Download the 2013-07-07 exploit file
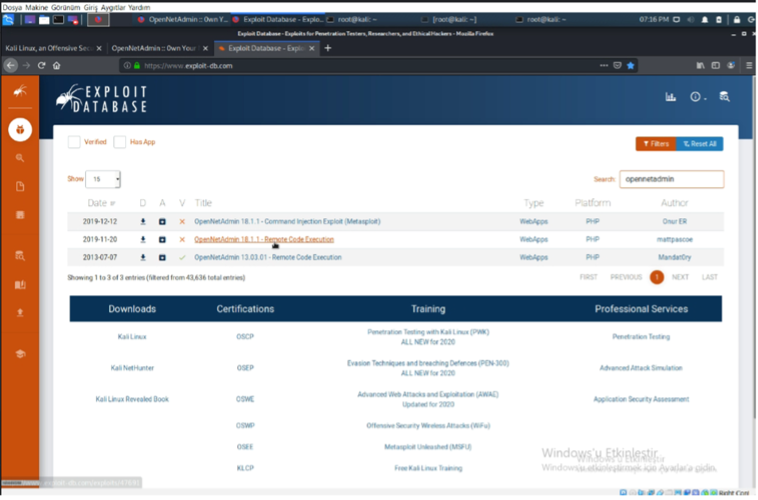The height and width of the screenshot is (500, 758). tap(143, 258)
